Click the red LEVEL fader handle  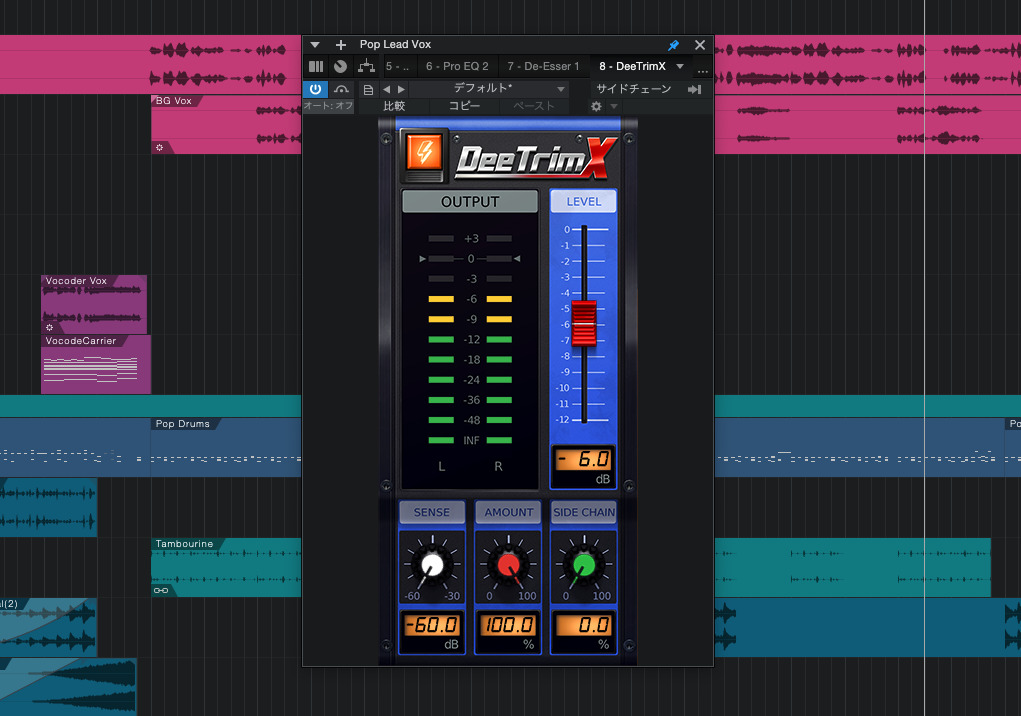pyautogui.click(x=583, y=324)
